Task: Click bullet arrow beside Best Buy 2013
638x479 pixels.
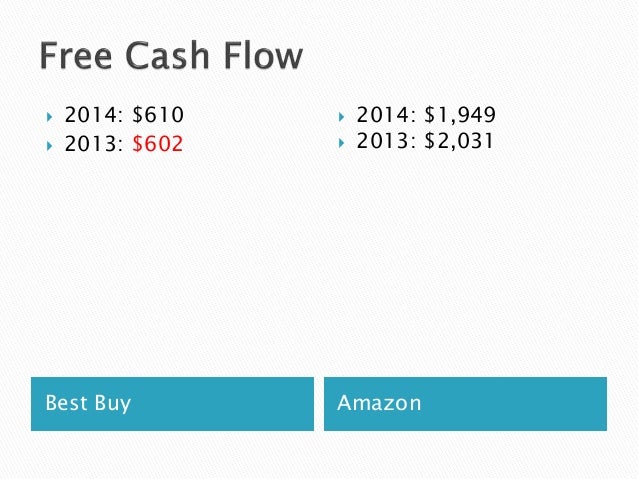Action: pyautogui.click(x=50, y=146)
